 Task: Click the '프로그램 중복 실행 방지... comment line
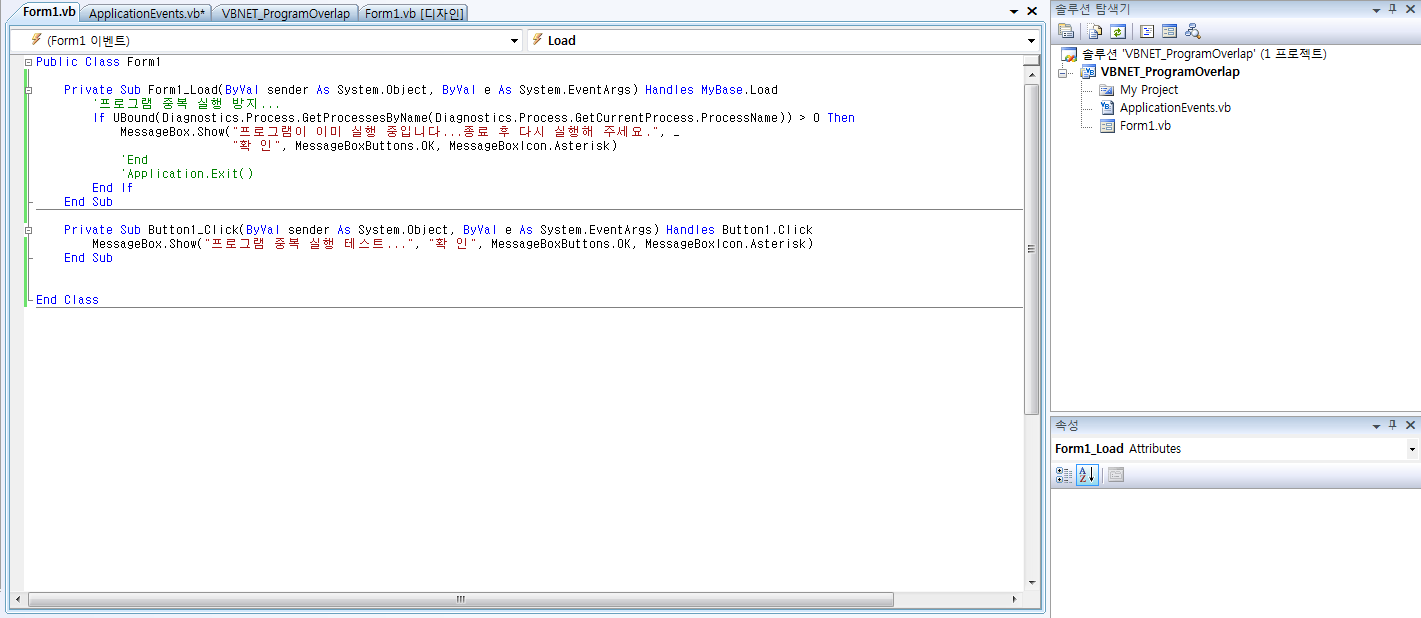tap(186, 104)
